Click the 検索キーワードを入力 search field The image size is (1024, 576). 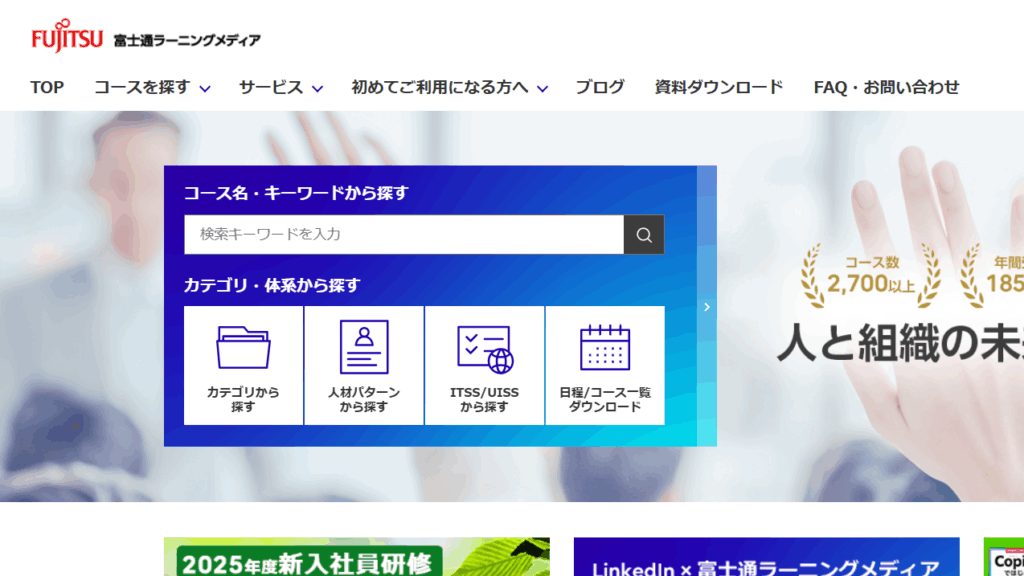(x=404, y=235)
